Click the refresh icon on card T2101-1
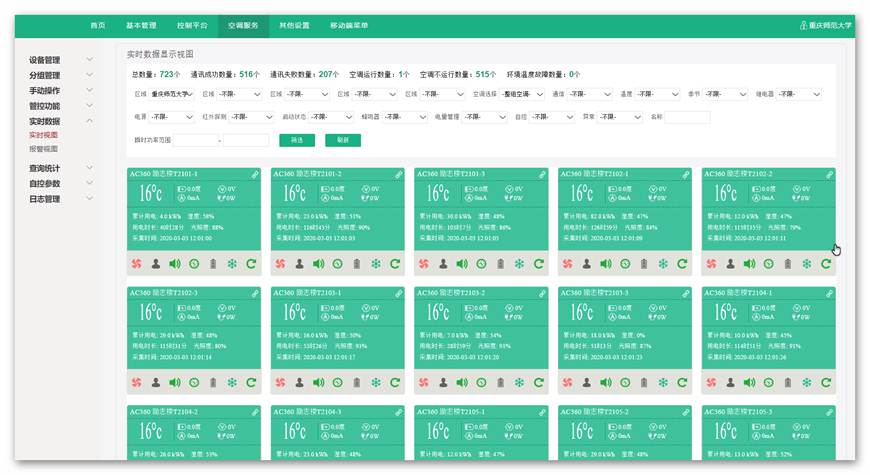Image resolution: width=870 pixels, height=475 pixels. [251, 264]
